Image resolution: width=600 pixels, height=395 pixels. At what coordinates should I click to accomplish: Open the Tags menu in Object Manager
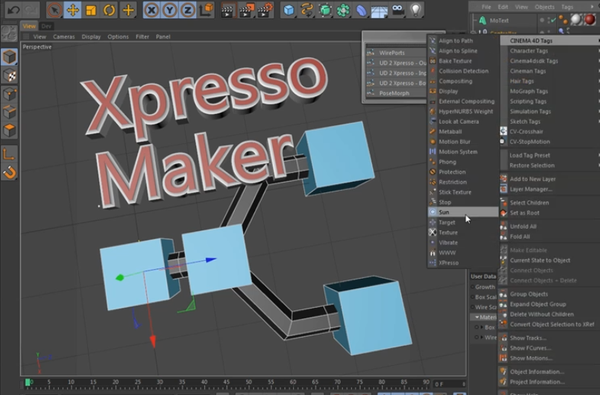[567, 7]
